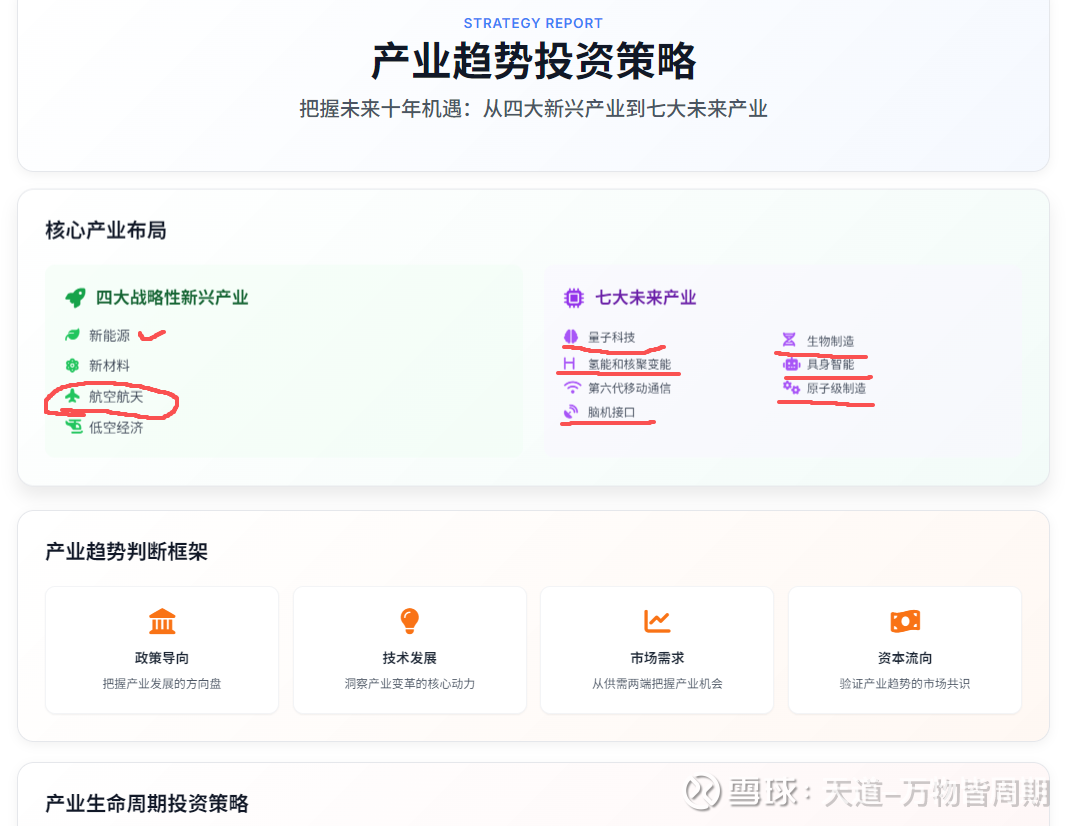Click the atom icon next to 新材料
The height and width of the screenshot is (826, 1082).
pos(72,366)
